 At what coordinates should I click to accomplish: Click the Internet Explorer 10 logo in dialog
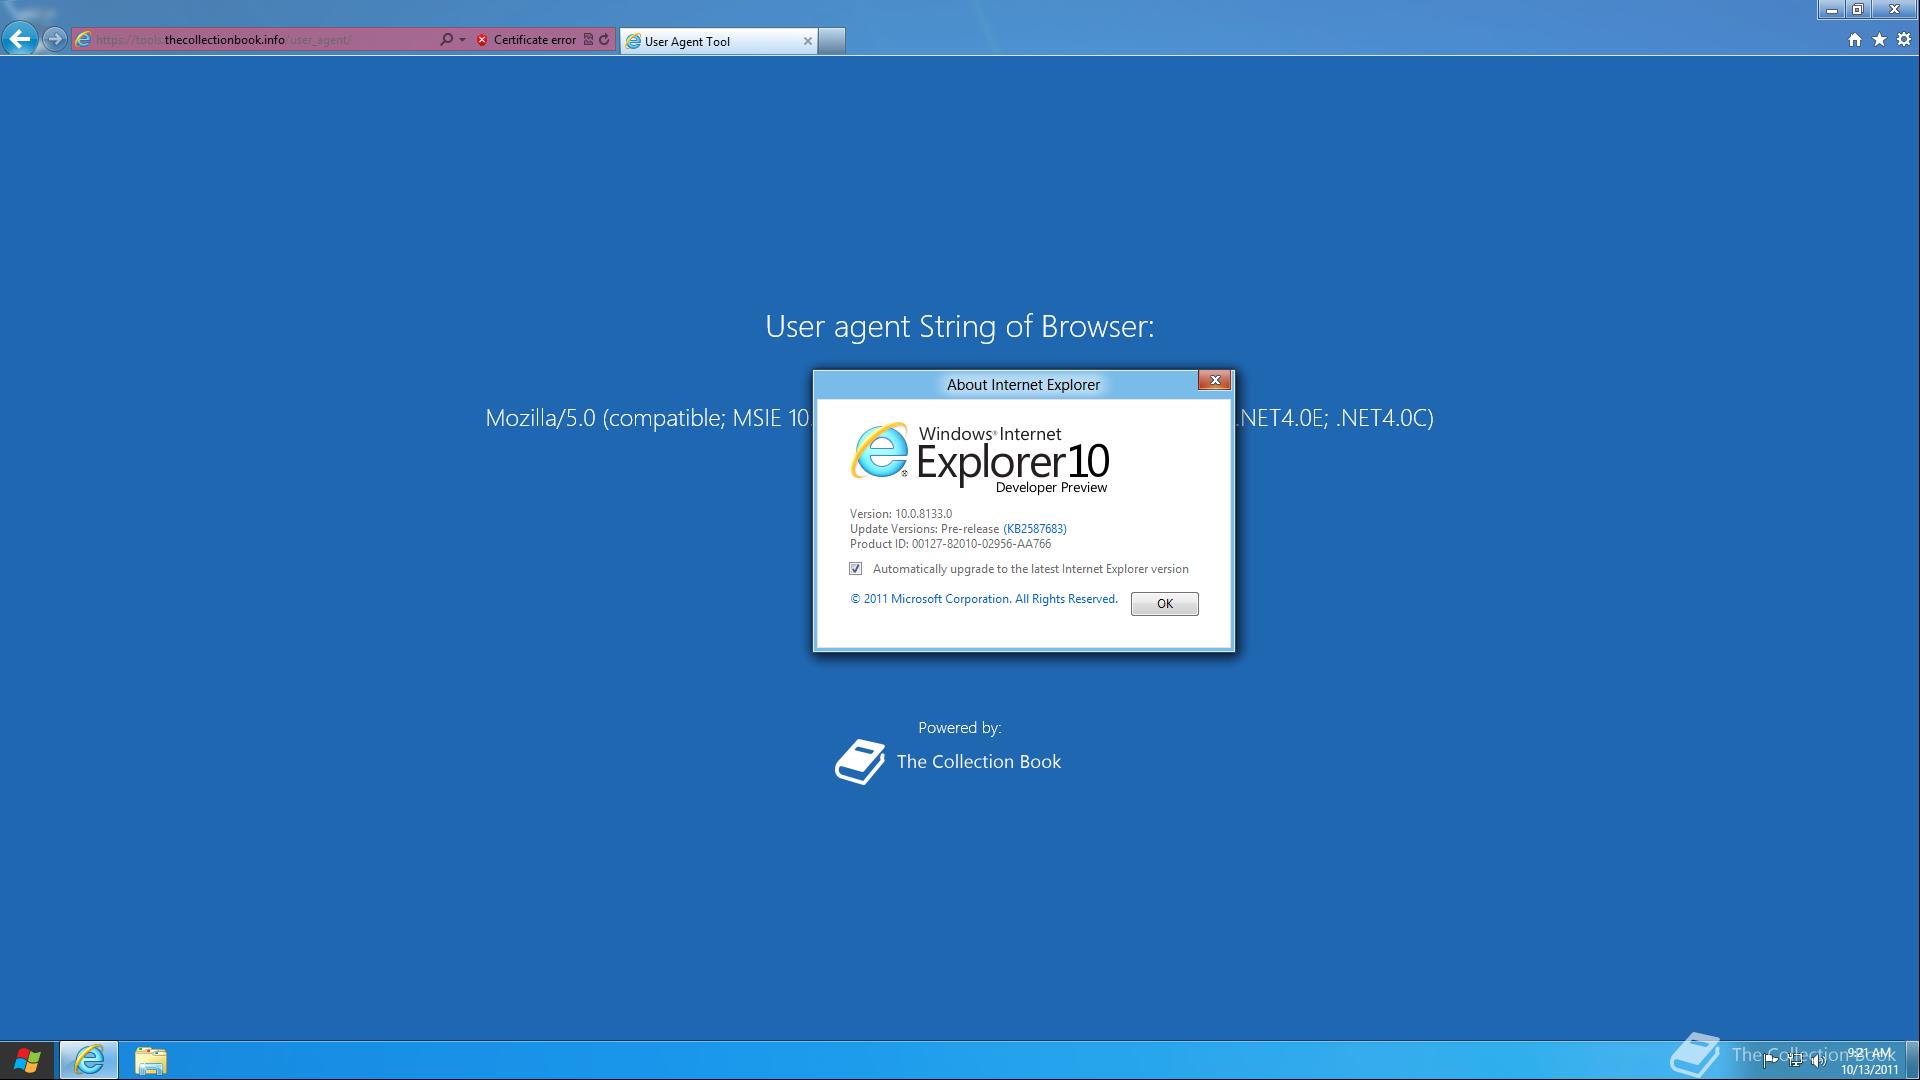[980, 458]
